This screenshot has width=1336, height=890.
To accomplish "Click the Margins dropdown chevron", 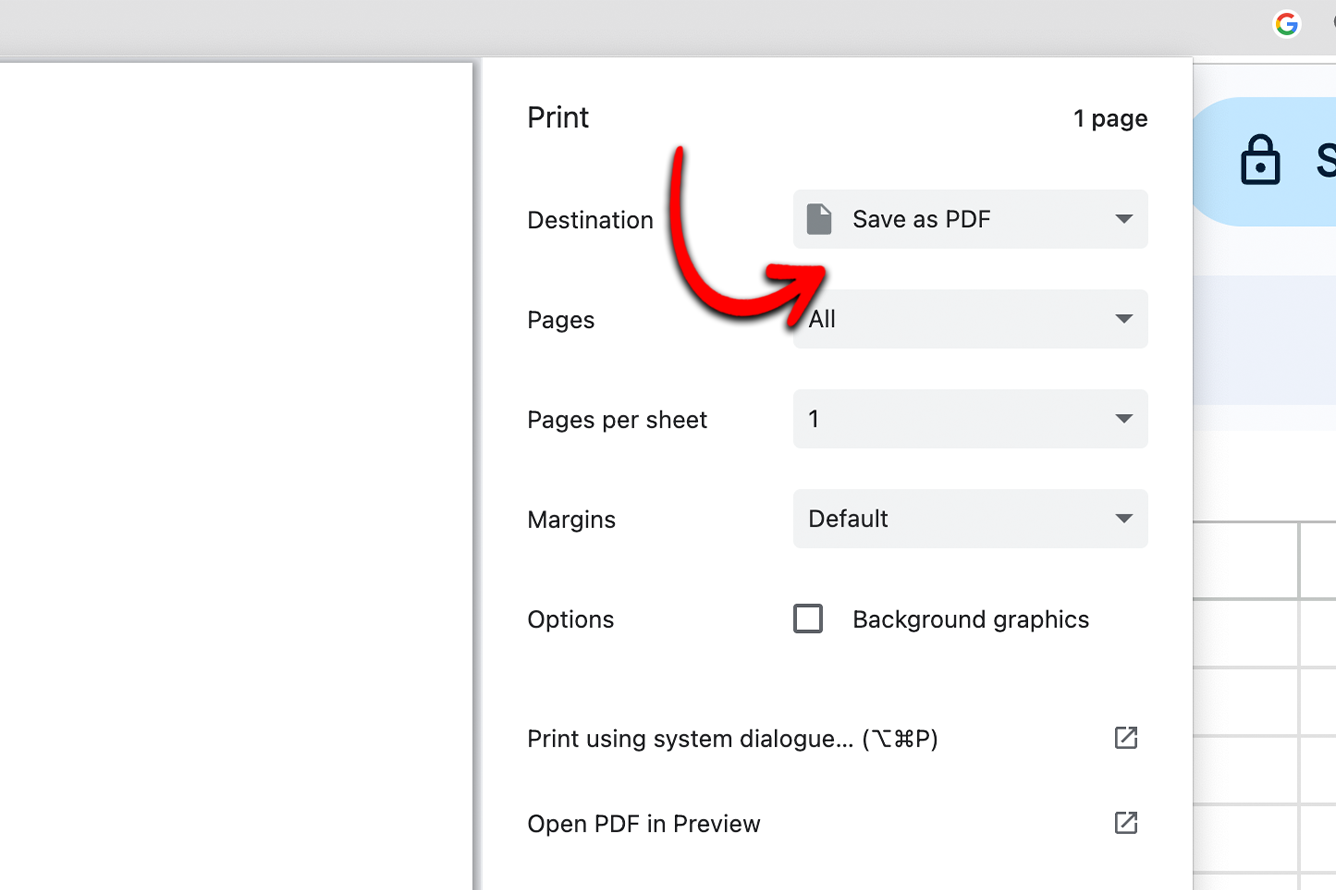I will (x=1126, y=519).
